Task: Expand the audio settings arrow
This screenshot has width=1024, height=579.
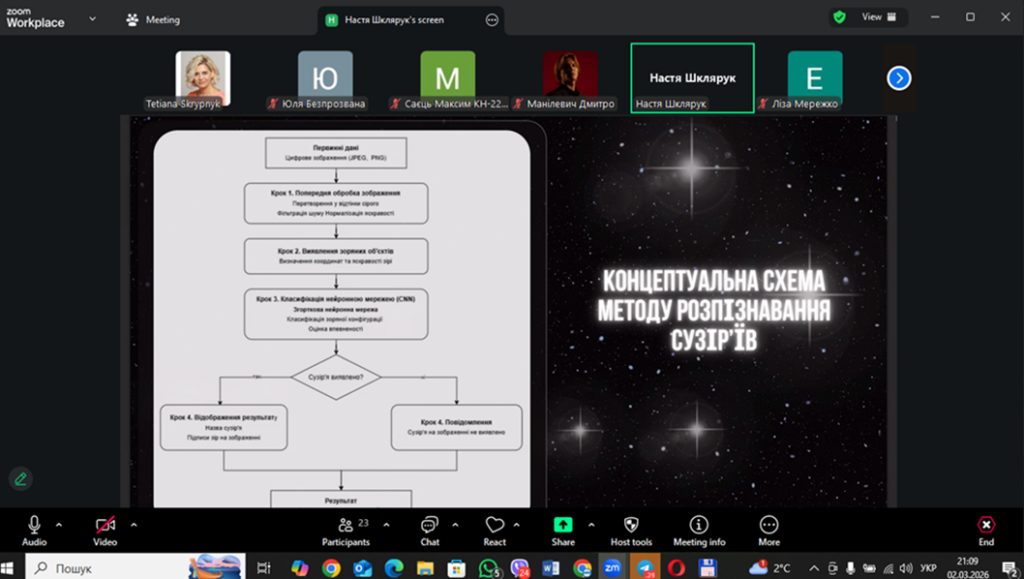Action: pos(59,524)
